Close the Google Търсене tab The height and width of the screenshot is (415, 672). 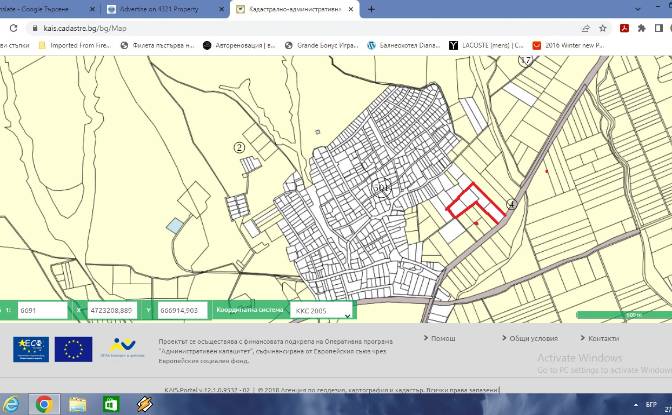pos(92,9)
